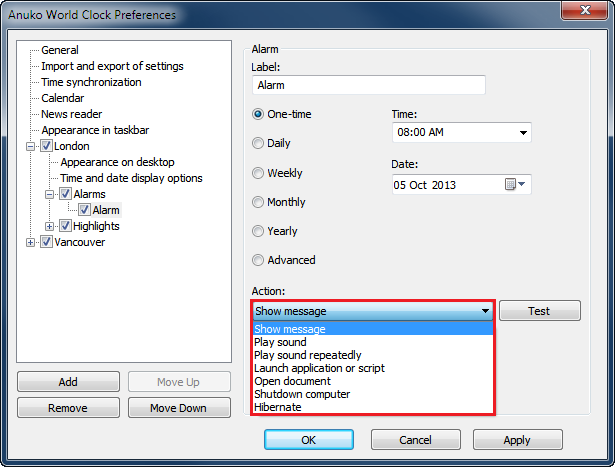
Task: Close the Preferences dialog window
Action: (585, 14)
